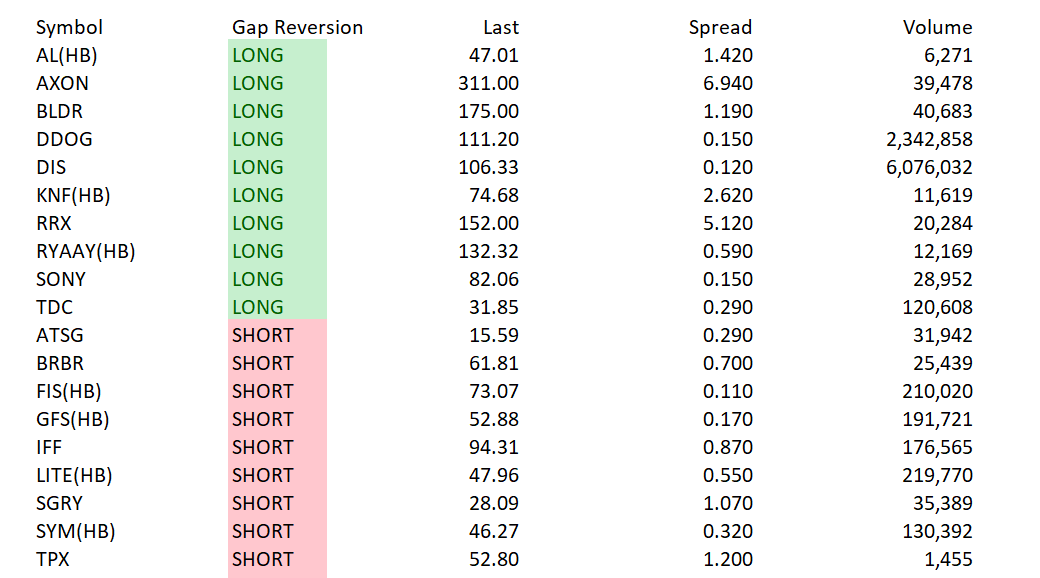Click the green LONG cell for DDOG
Viewport: 1040px width, 578px height.
[x=258, y=139]
